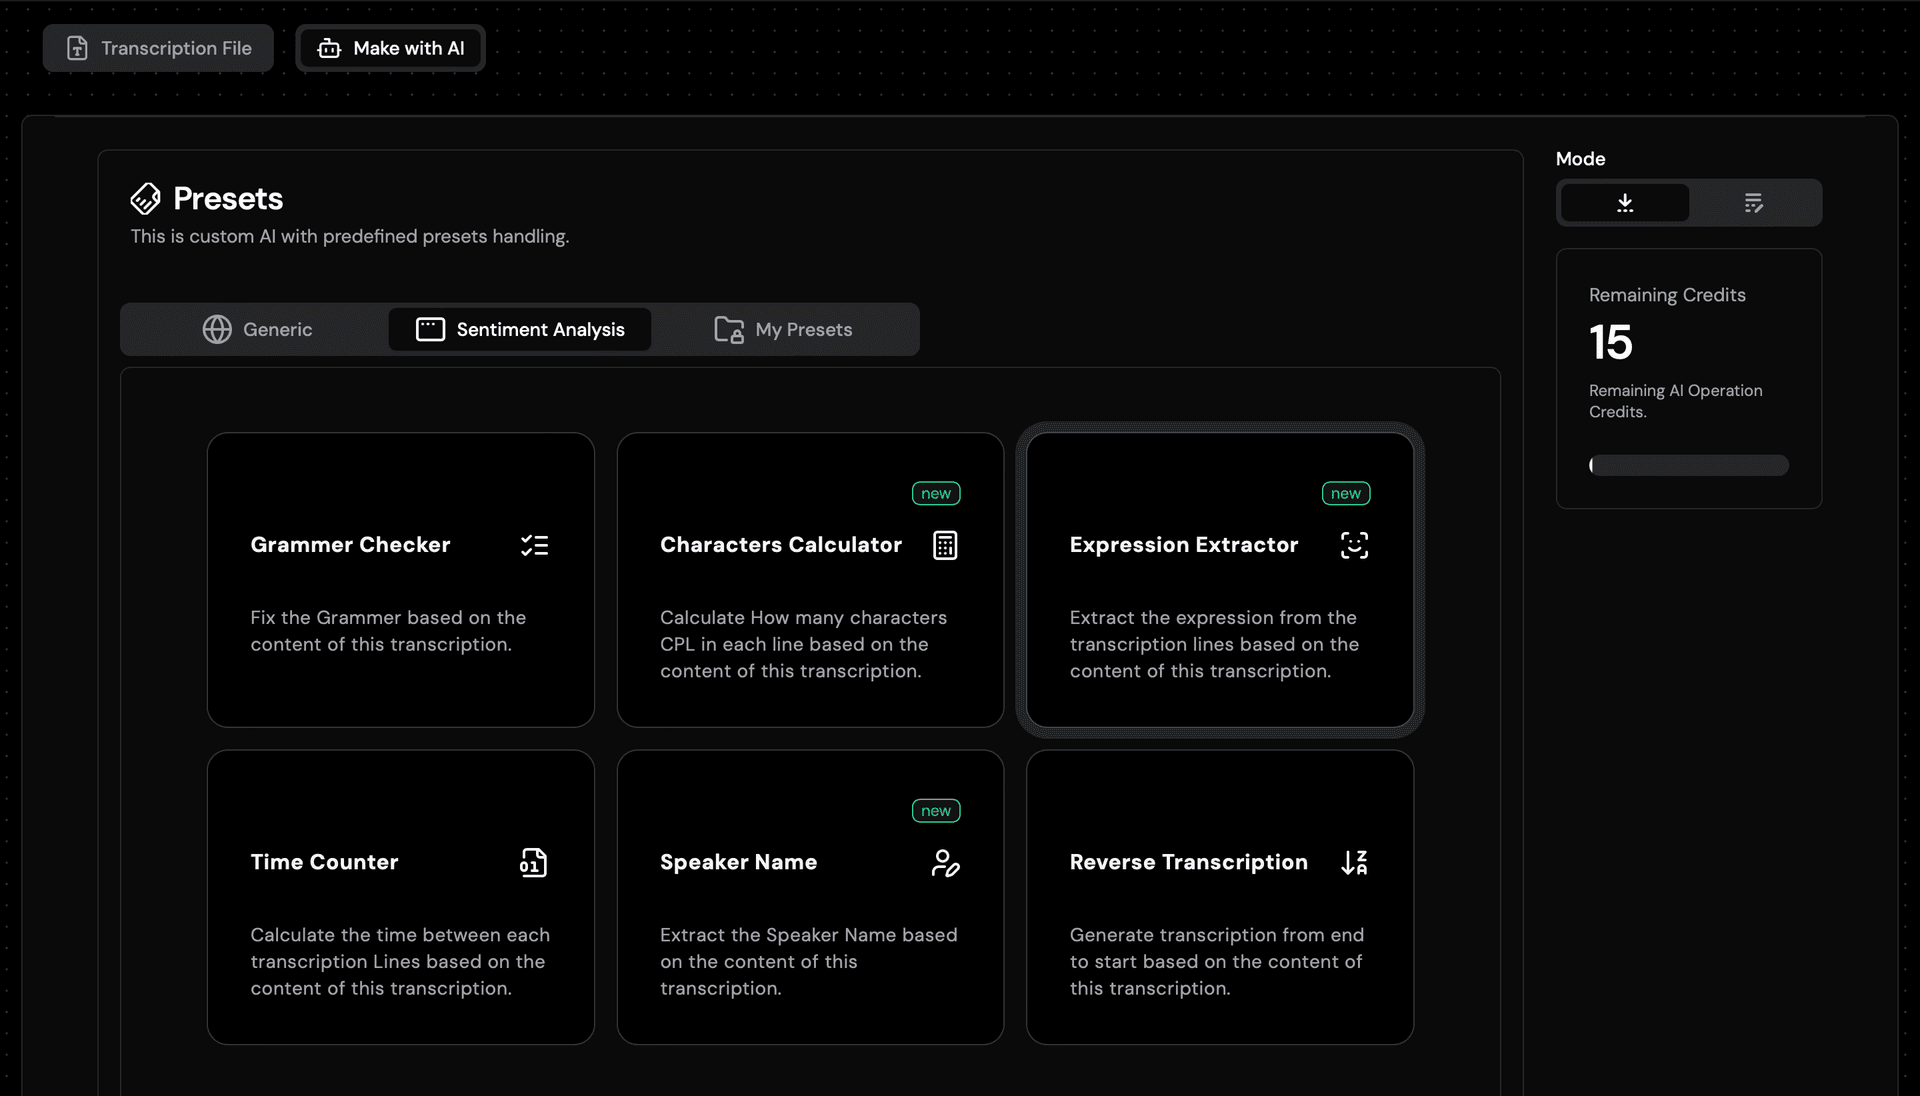Click the Presets diamond logo icon

pos(145,198)
